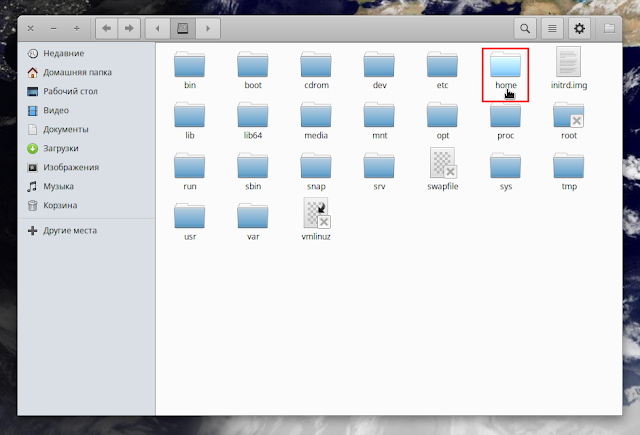The width and height of the screenshot is (640, 435).
Task: Open Музыка in sidebar
Action: [87, 186]
